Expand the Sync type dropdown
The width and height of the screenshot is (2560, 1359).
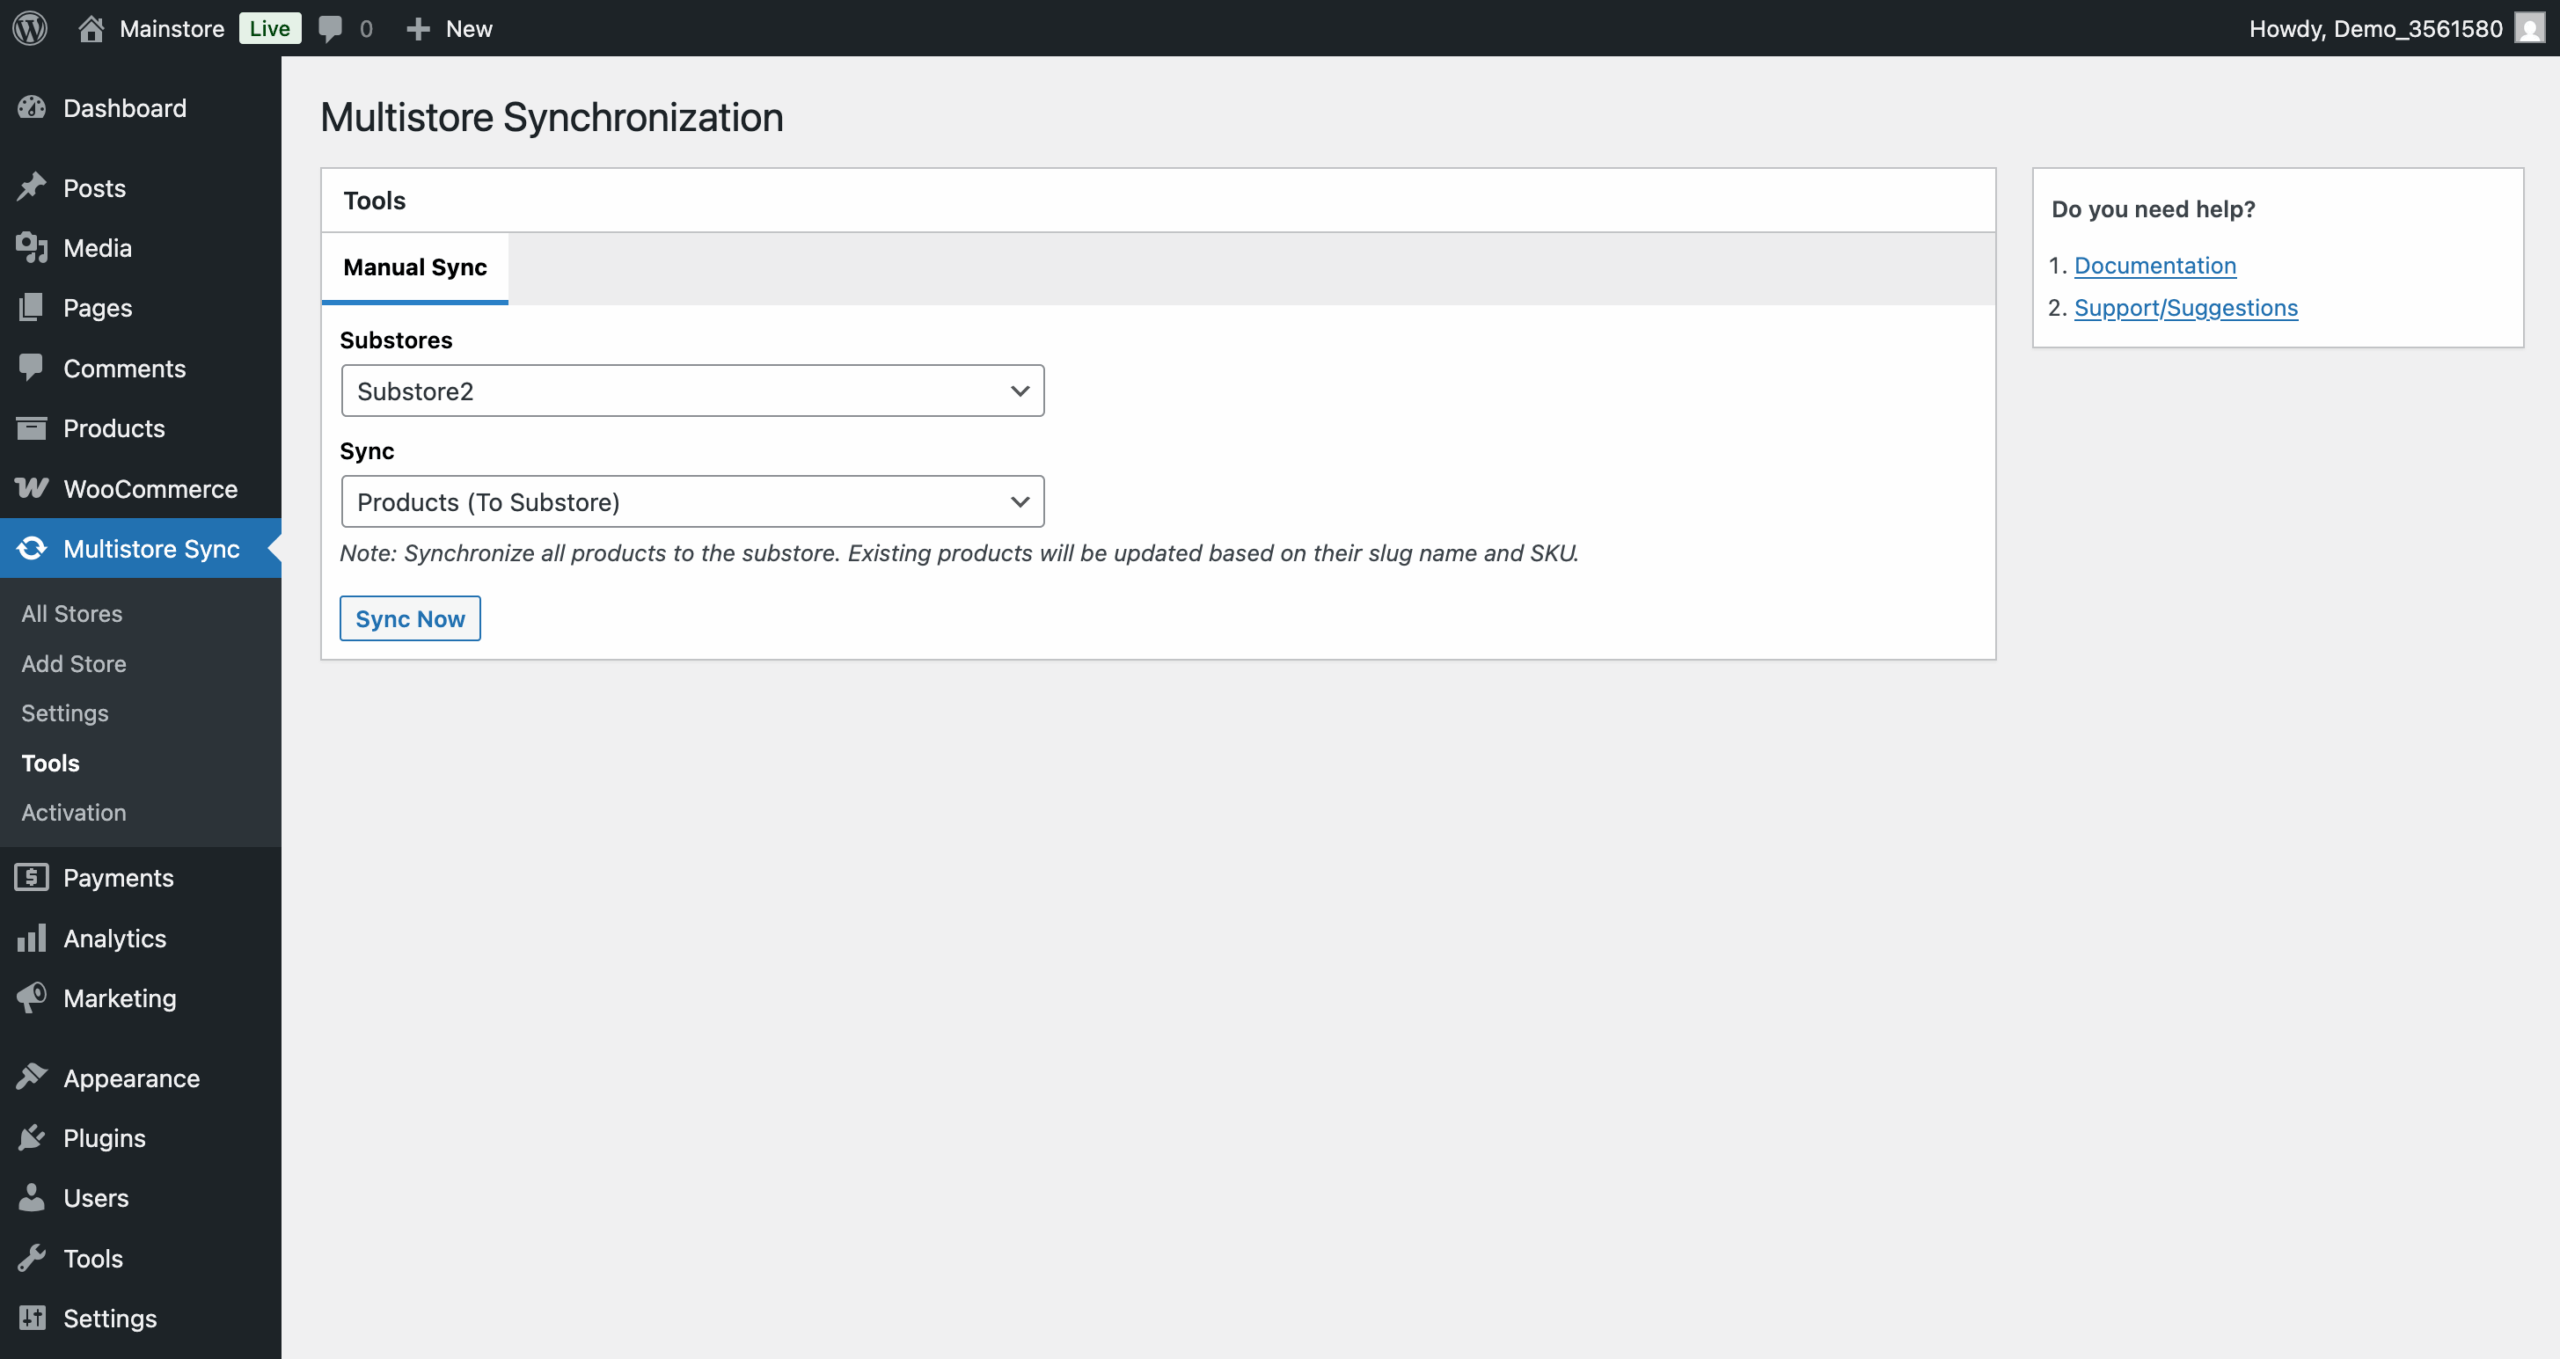click(692, 502)
